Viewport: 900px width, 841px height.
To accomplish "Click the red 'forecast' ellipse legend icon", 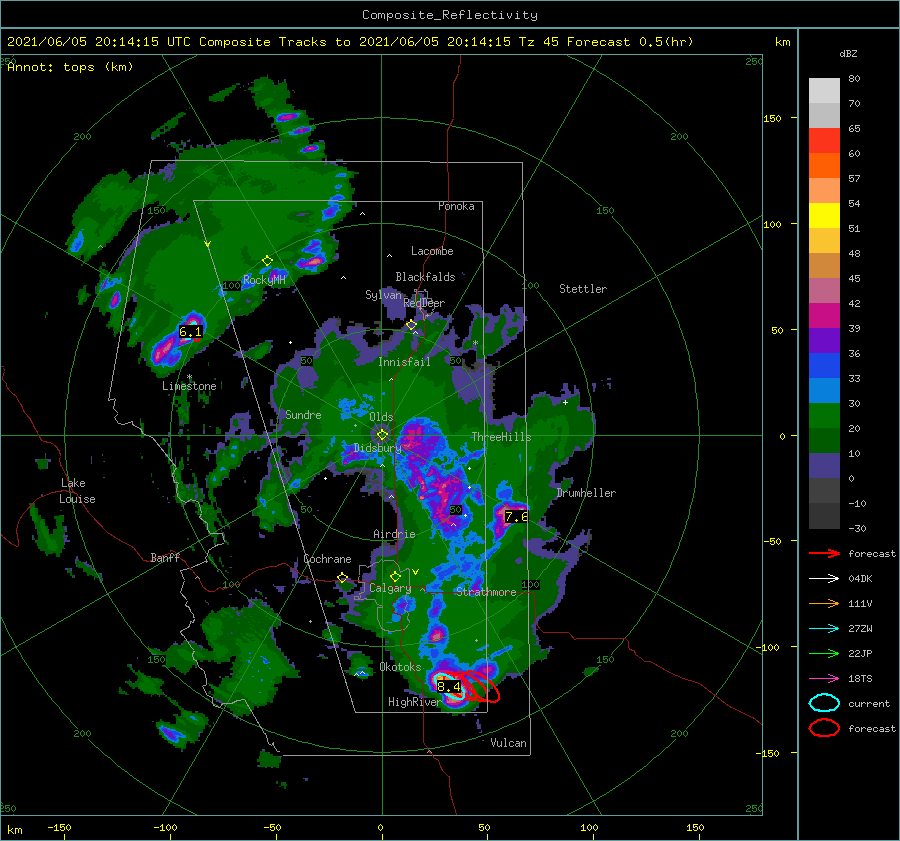I will point(824,728).
